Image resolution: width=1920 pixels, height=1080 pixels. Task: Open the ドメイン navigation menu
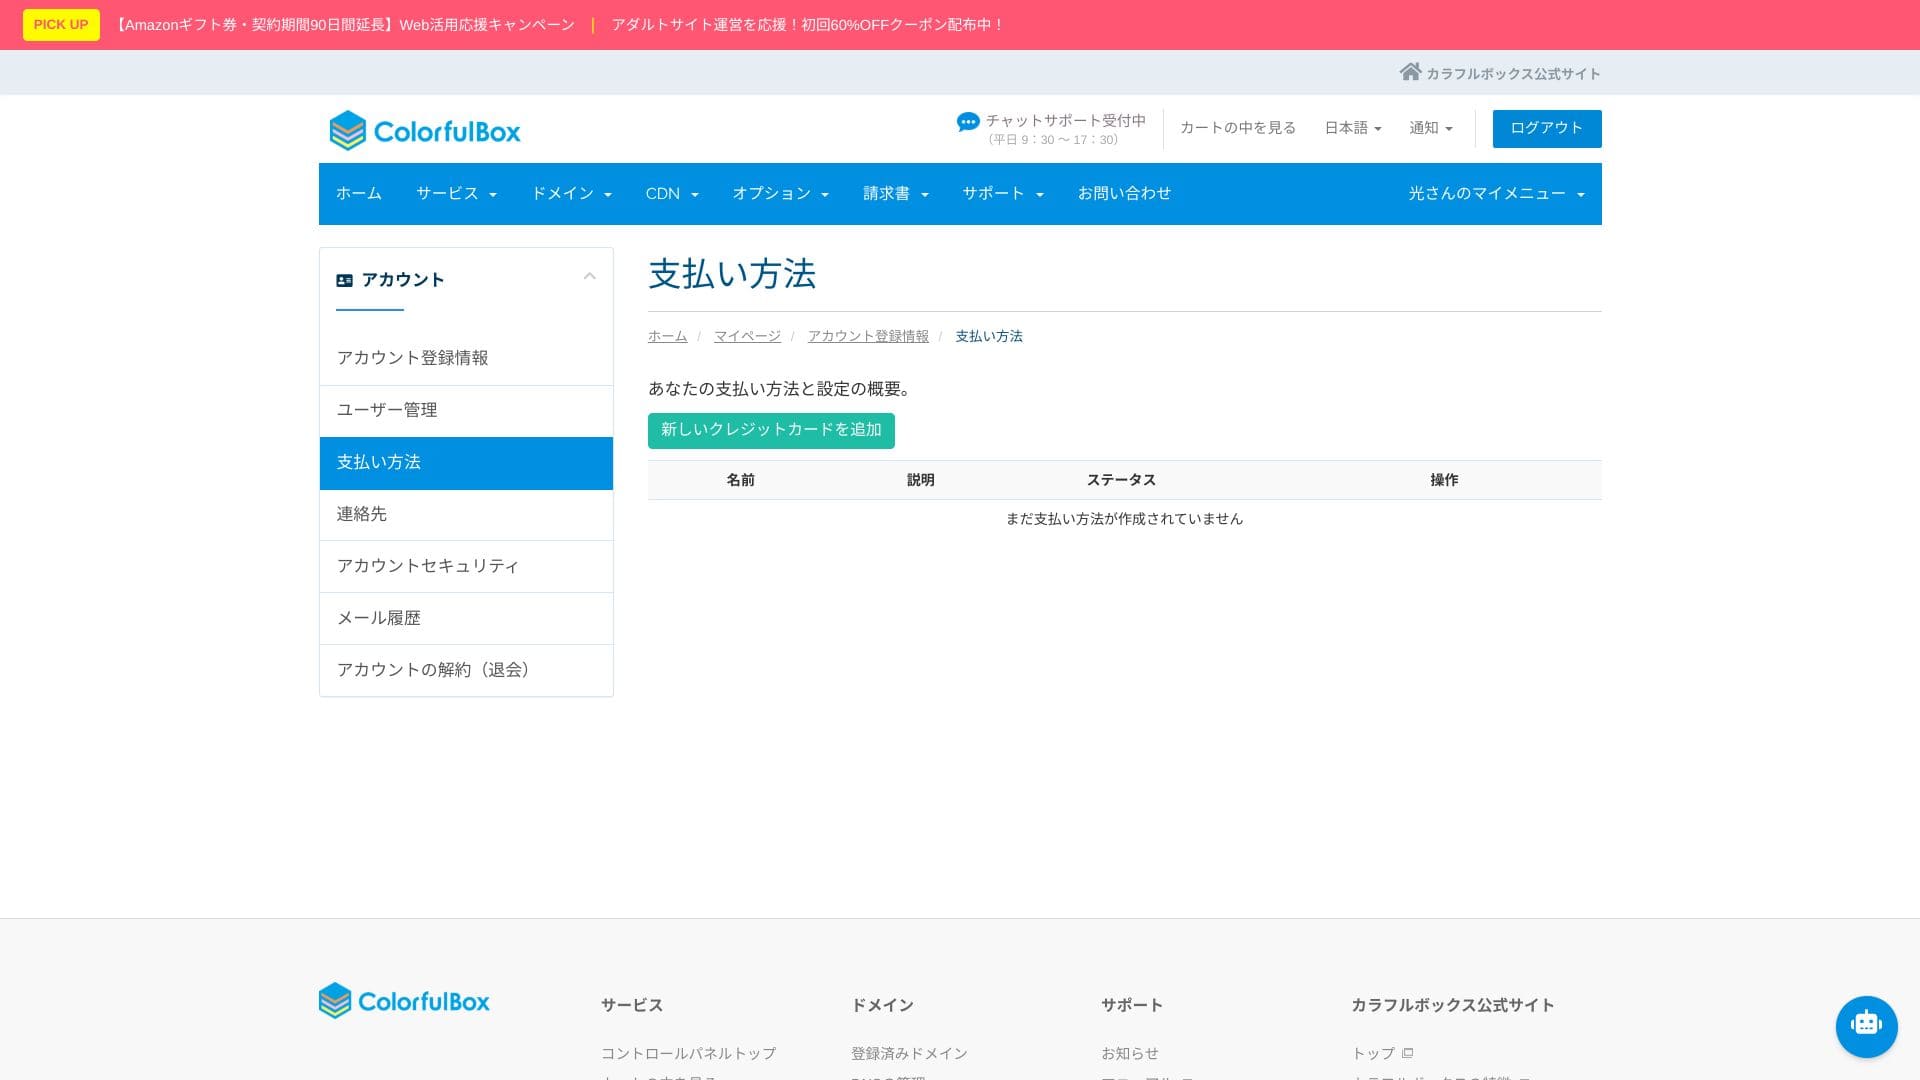click(571, 194)
